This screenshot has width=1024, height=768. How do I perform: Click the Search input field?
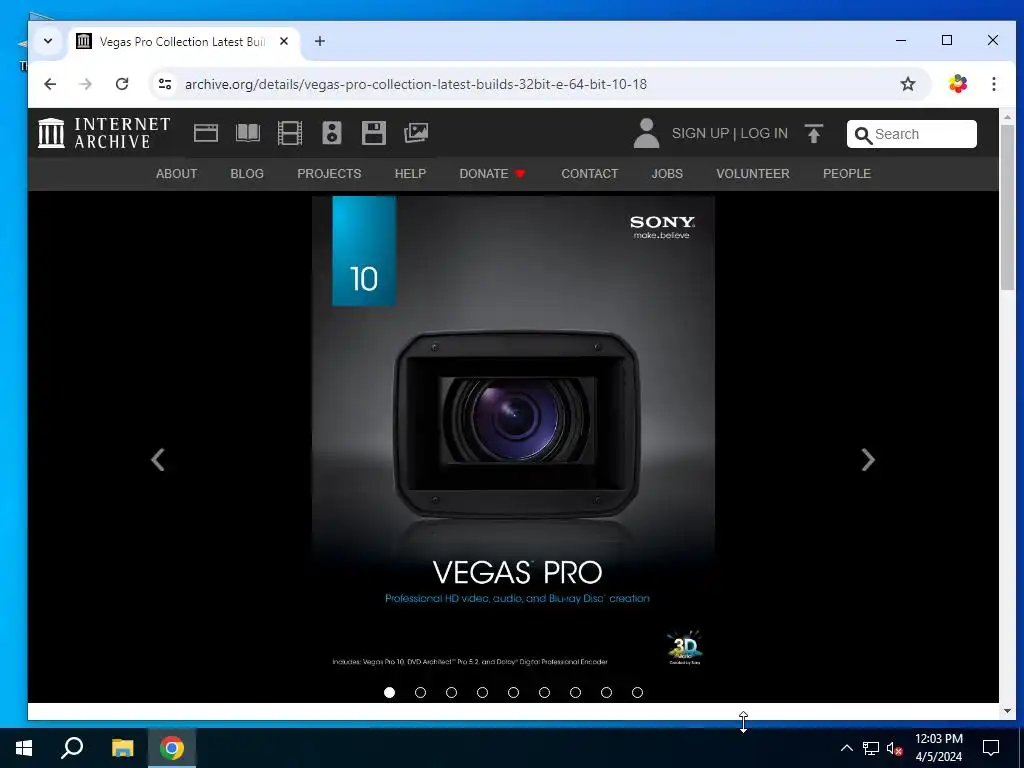[x=912, y=134]
